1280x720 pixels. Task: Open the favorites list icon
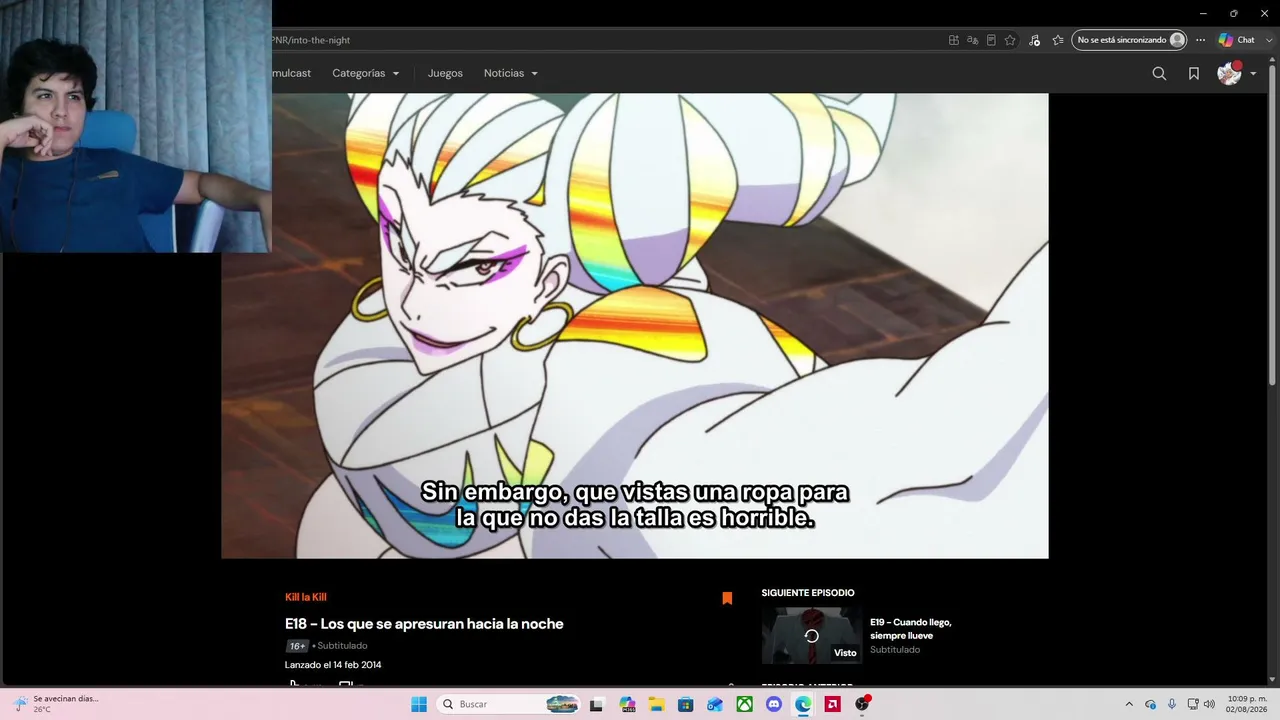pyautogui.click(x=1058, y=40)
